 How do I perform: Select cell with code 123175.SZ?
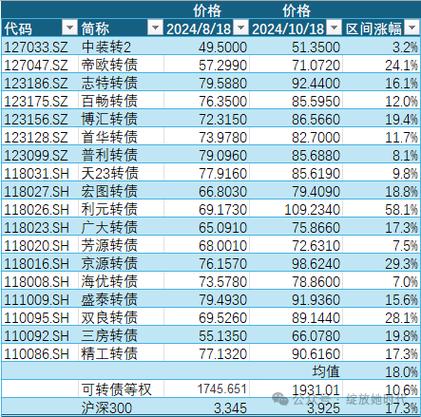click(40, 101)
